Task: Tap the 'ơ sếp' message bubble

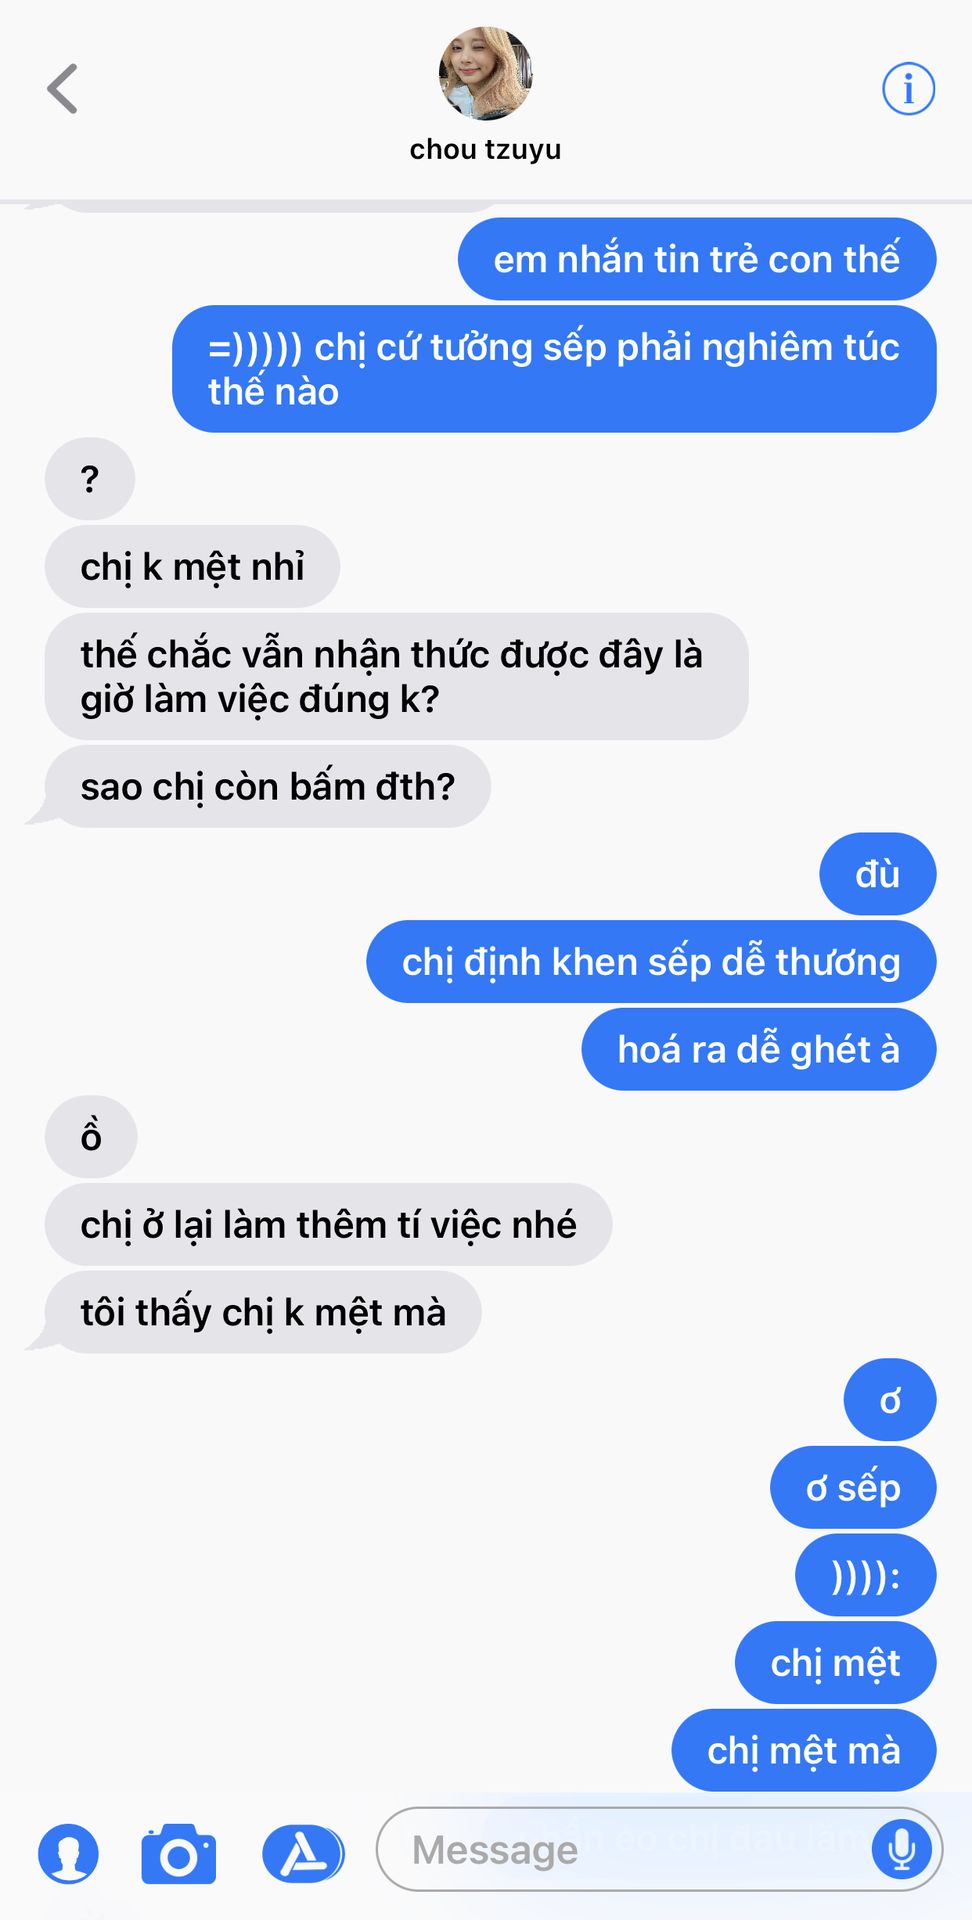Action: pyautogui.click(x=853, y=1487)
